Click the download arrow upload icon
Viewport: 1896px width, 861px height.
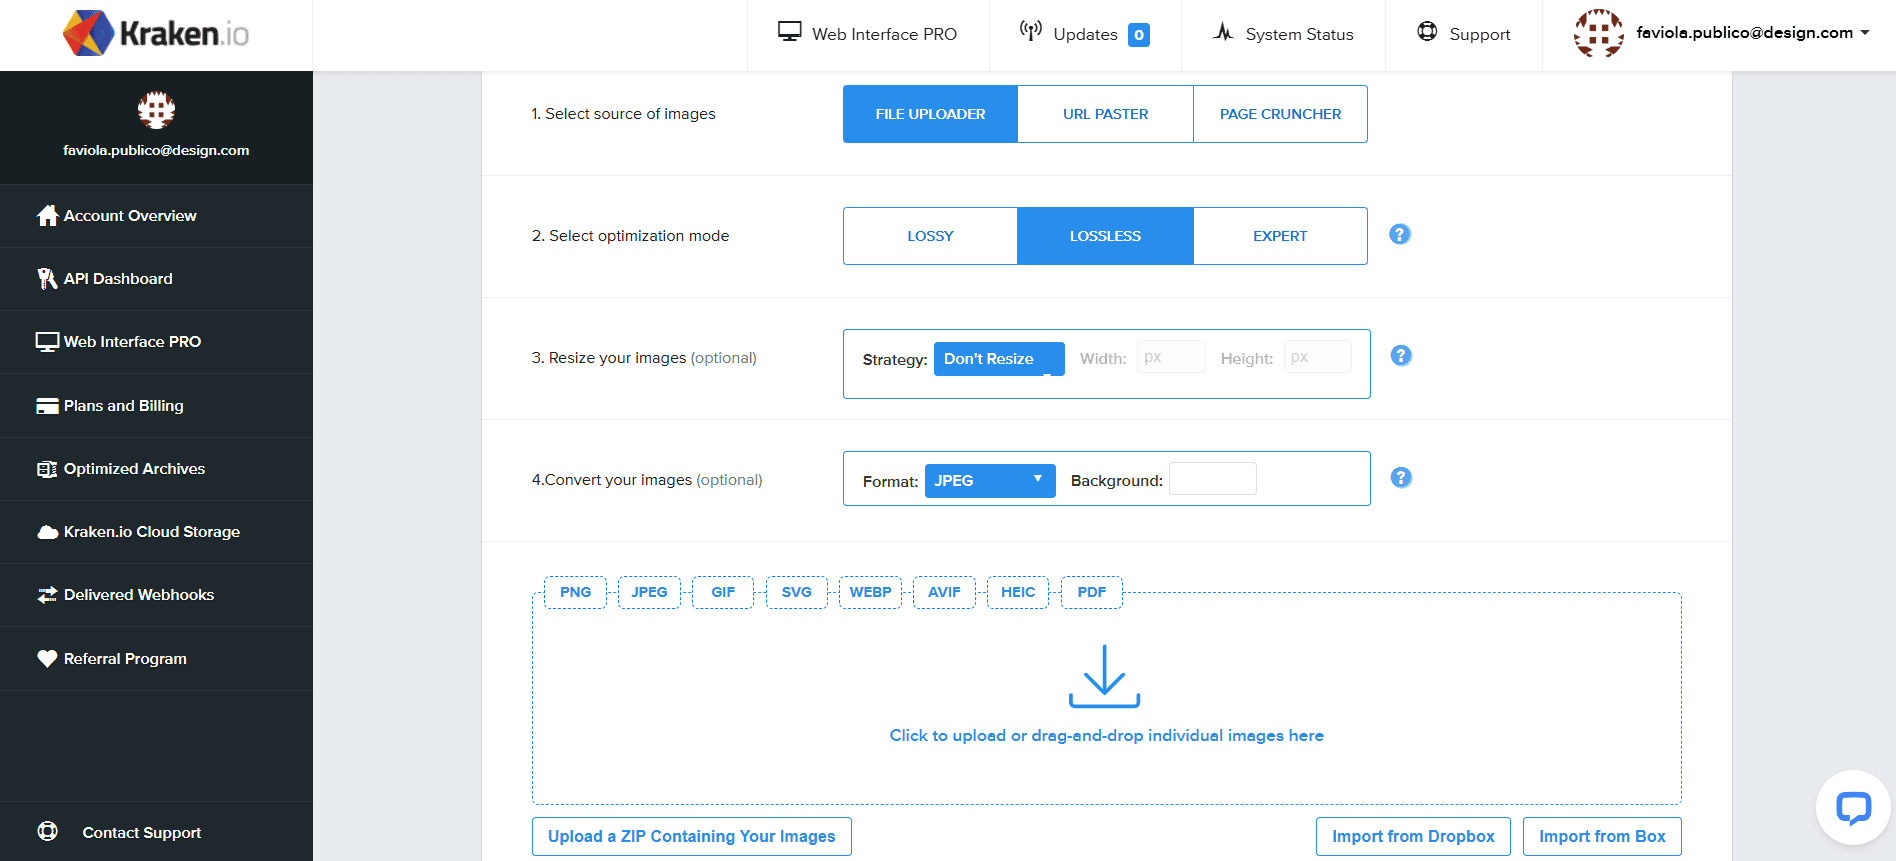click(1105, 677)
